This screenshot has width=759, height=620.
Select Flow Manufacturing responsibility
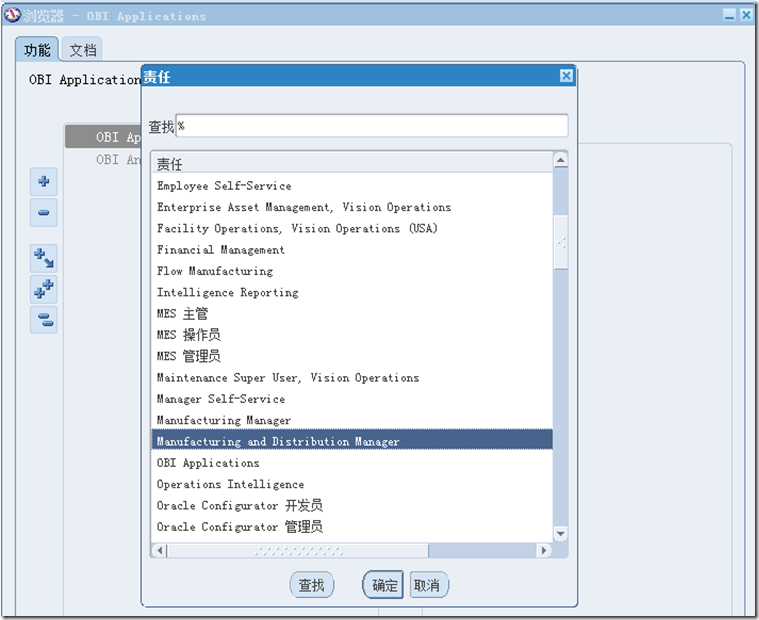pyautogui.click(x=352, y=271)
